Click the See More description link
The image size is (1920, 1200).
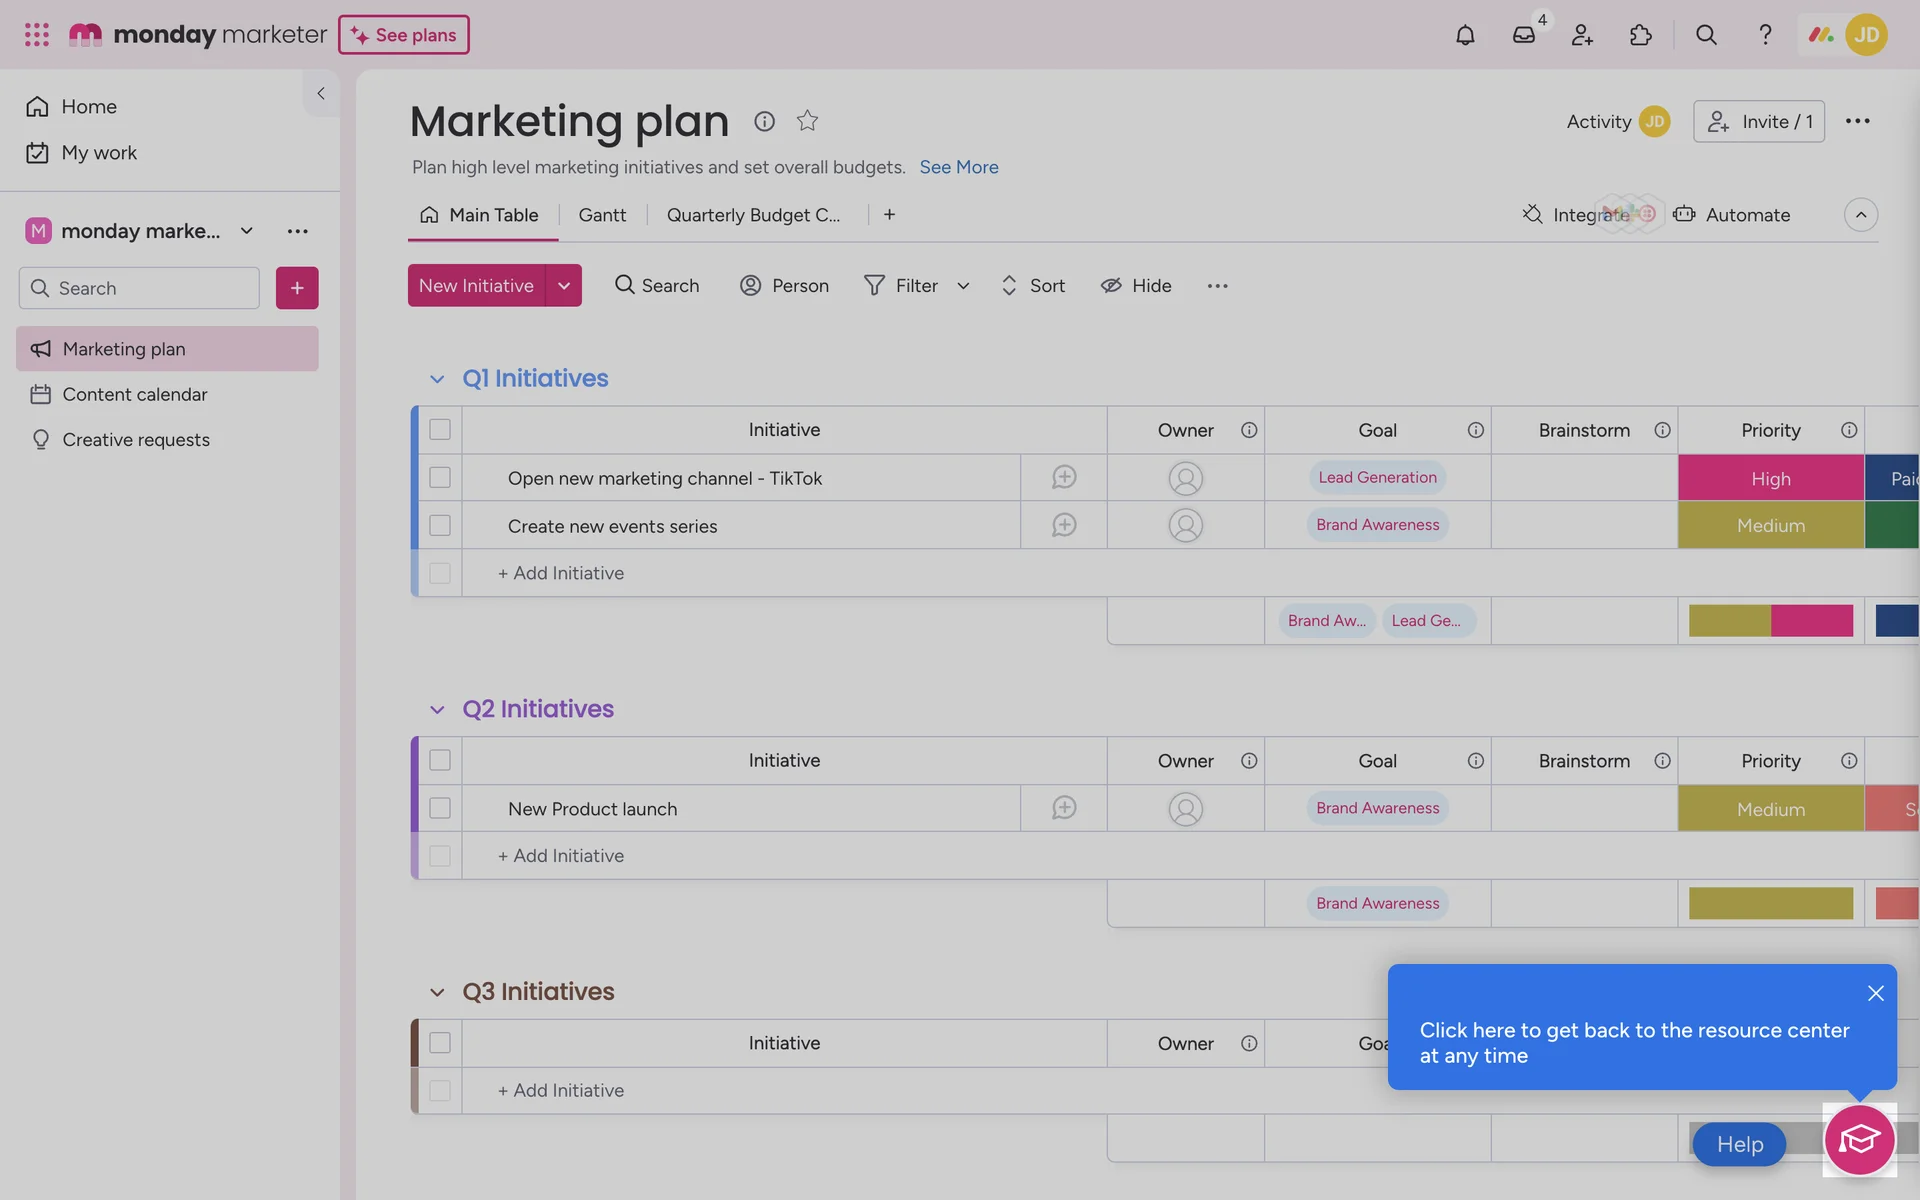[x=958, y=167]
